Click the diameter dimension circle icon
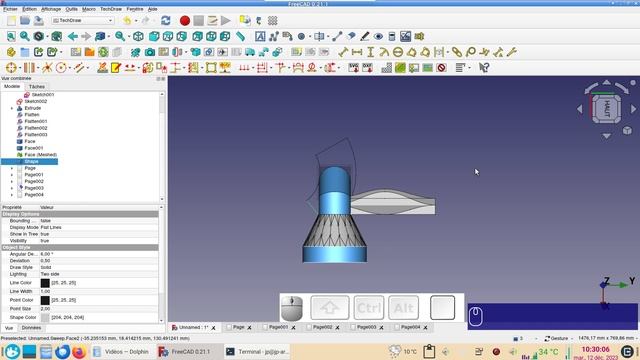This screenshot has height=360, width=640. coord(398,52)
